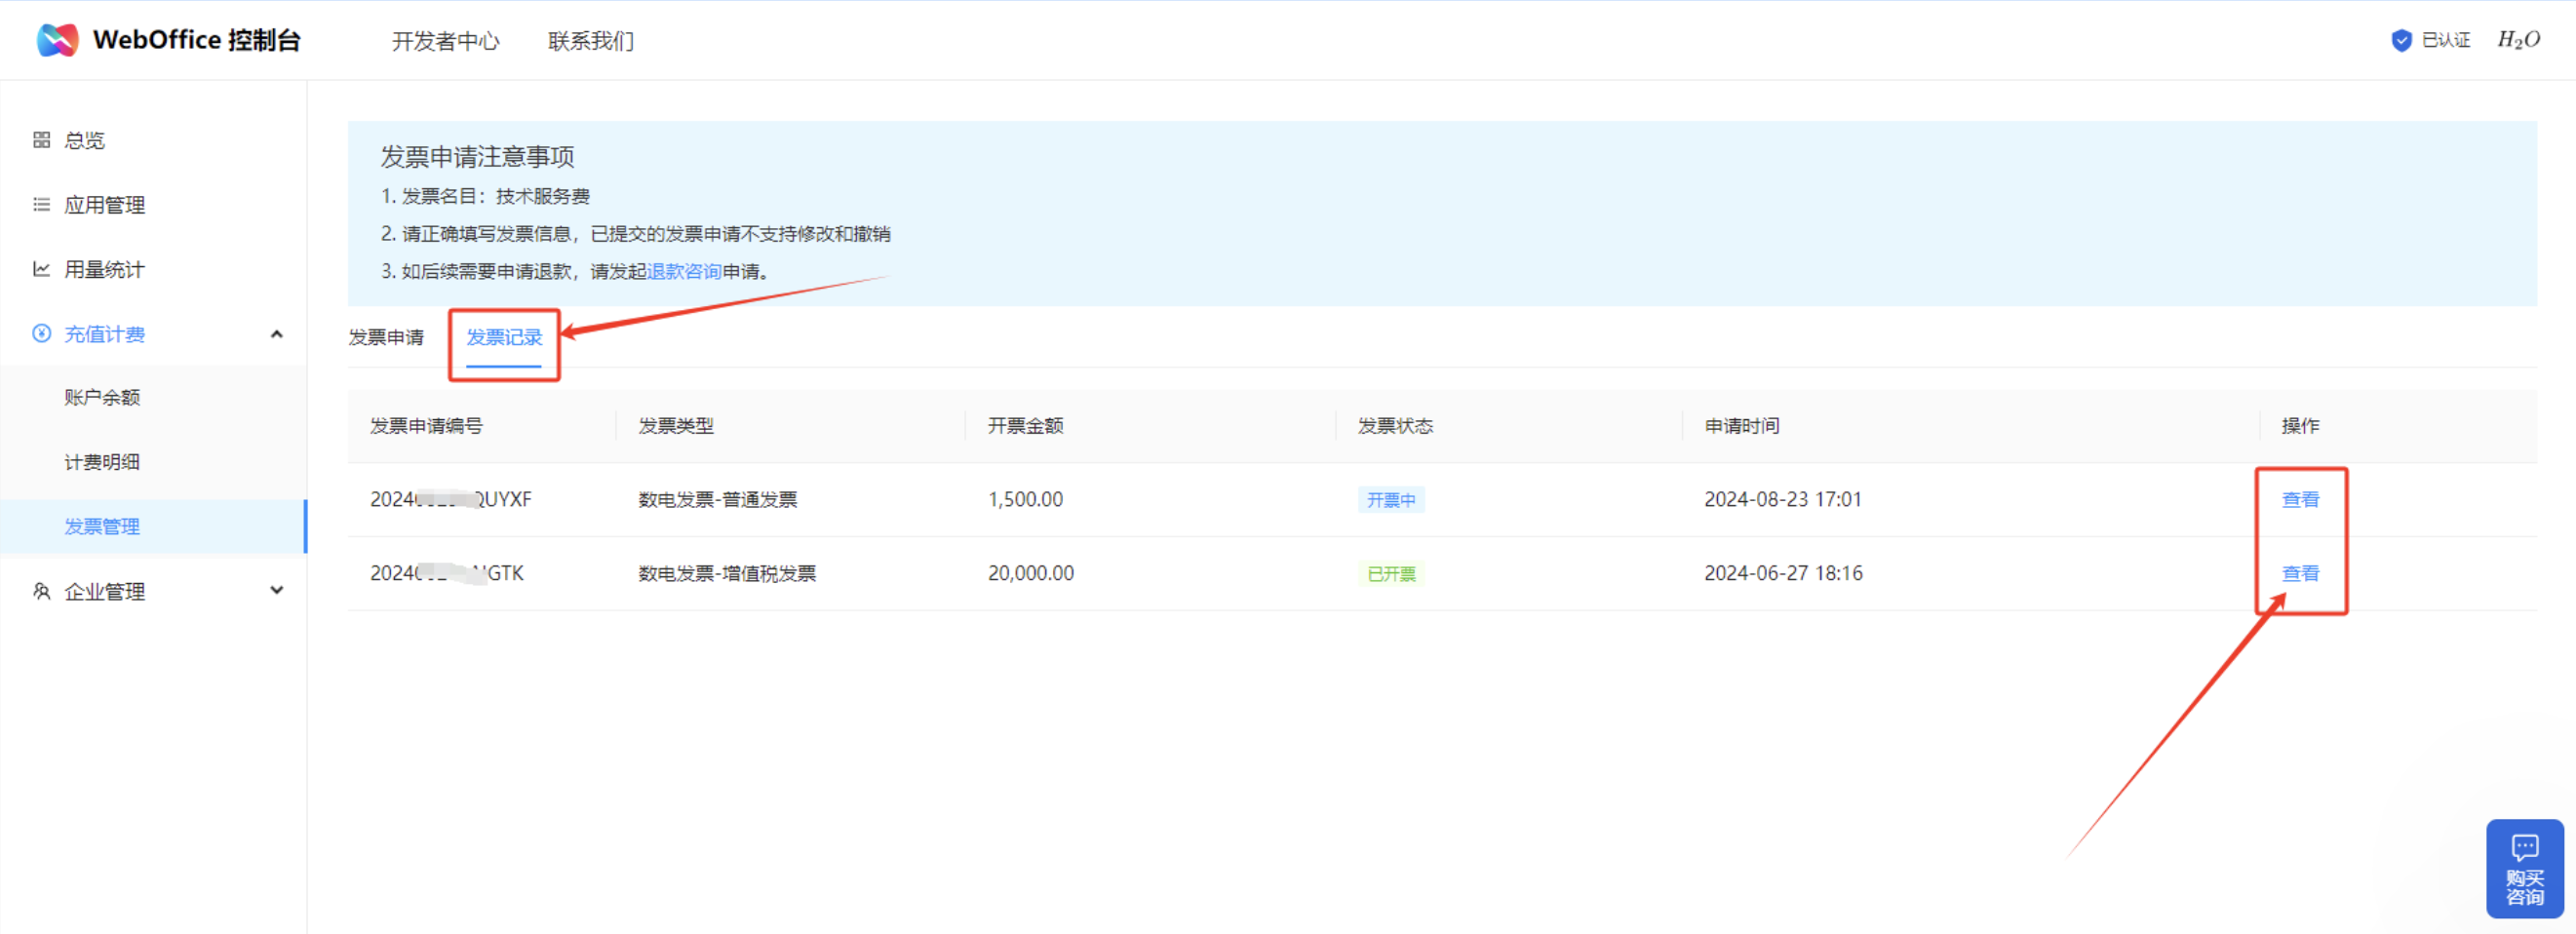Open the 购买咨询 floating chat icon

2525,845
